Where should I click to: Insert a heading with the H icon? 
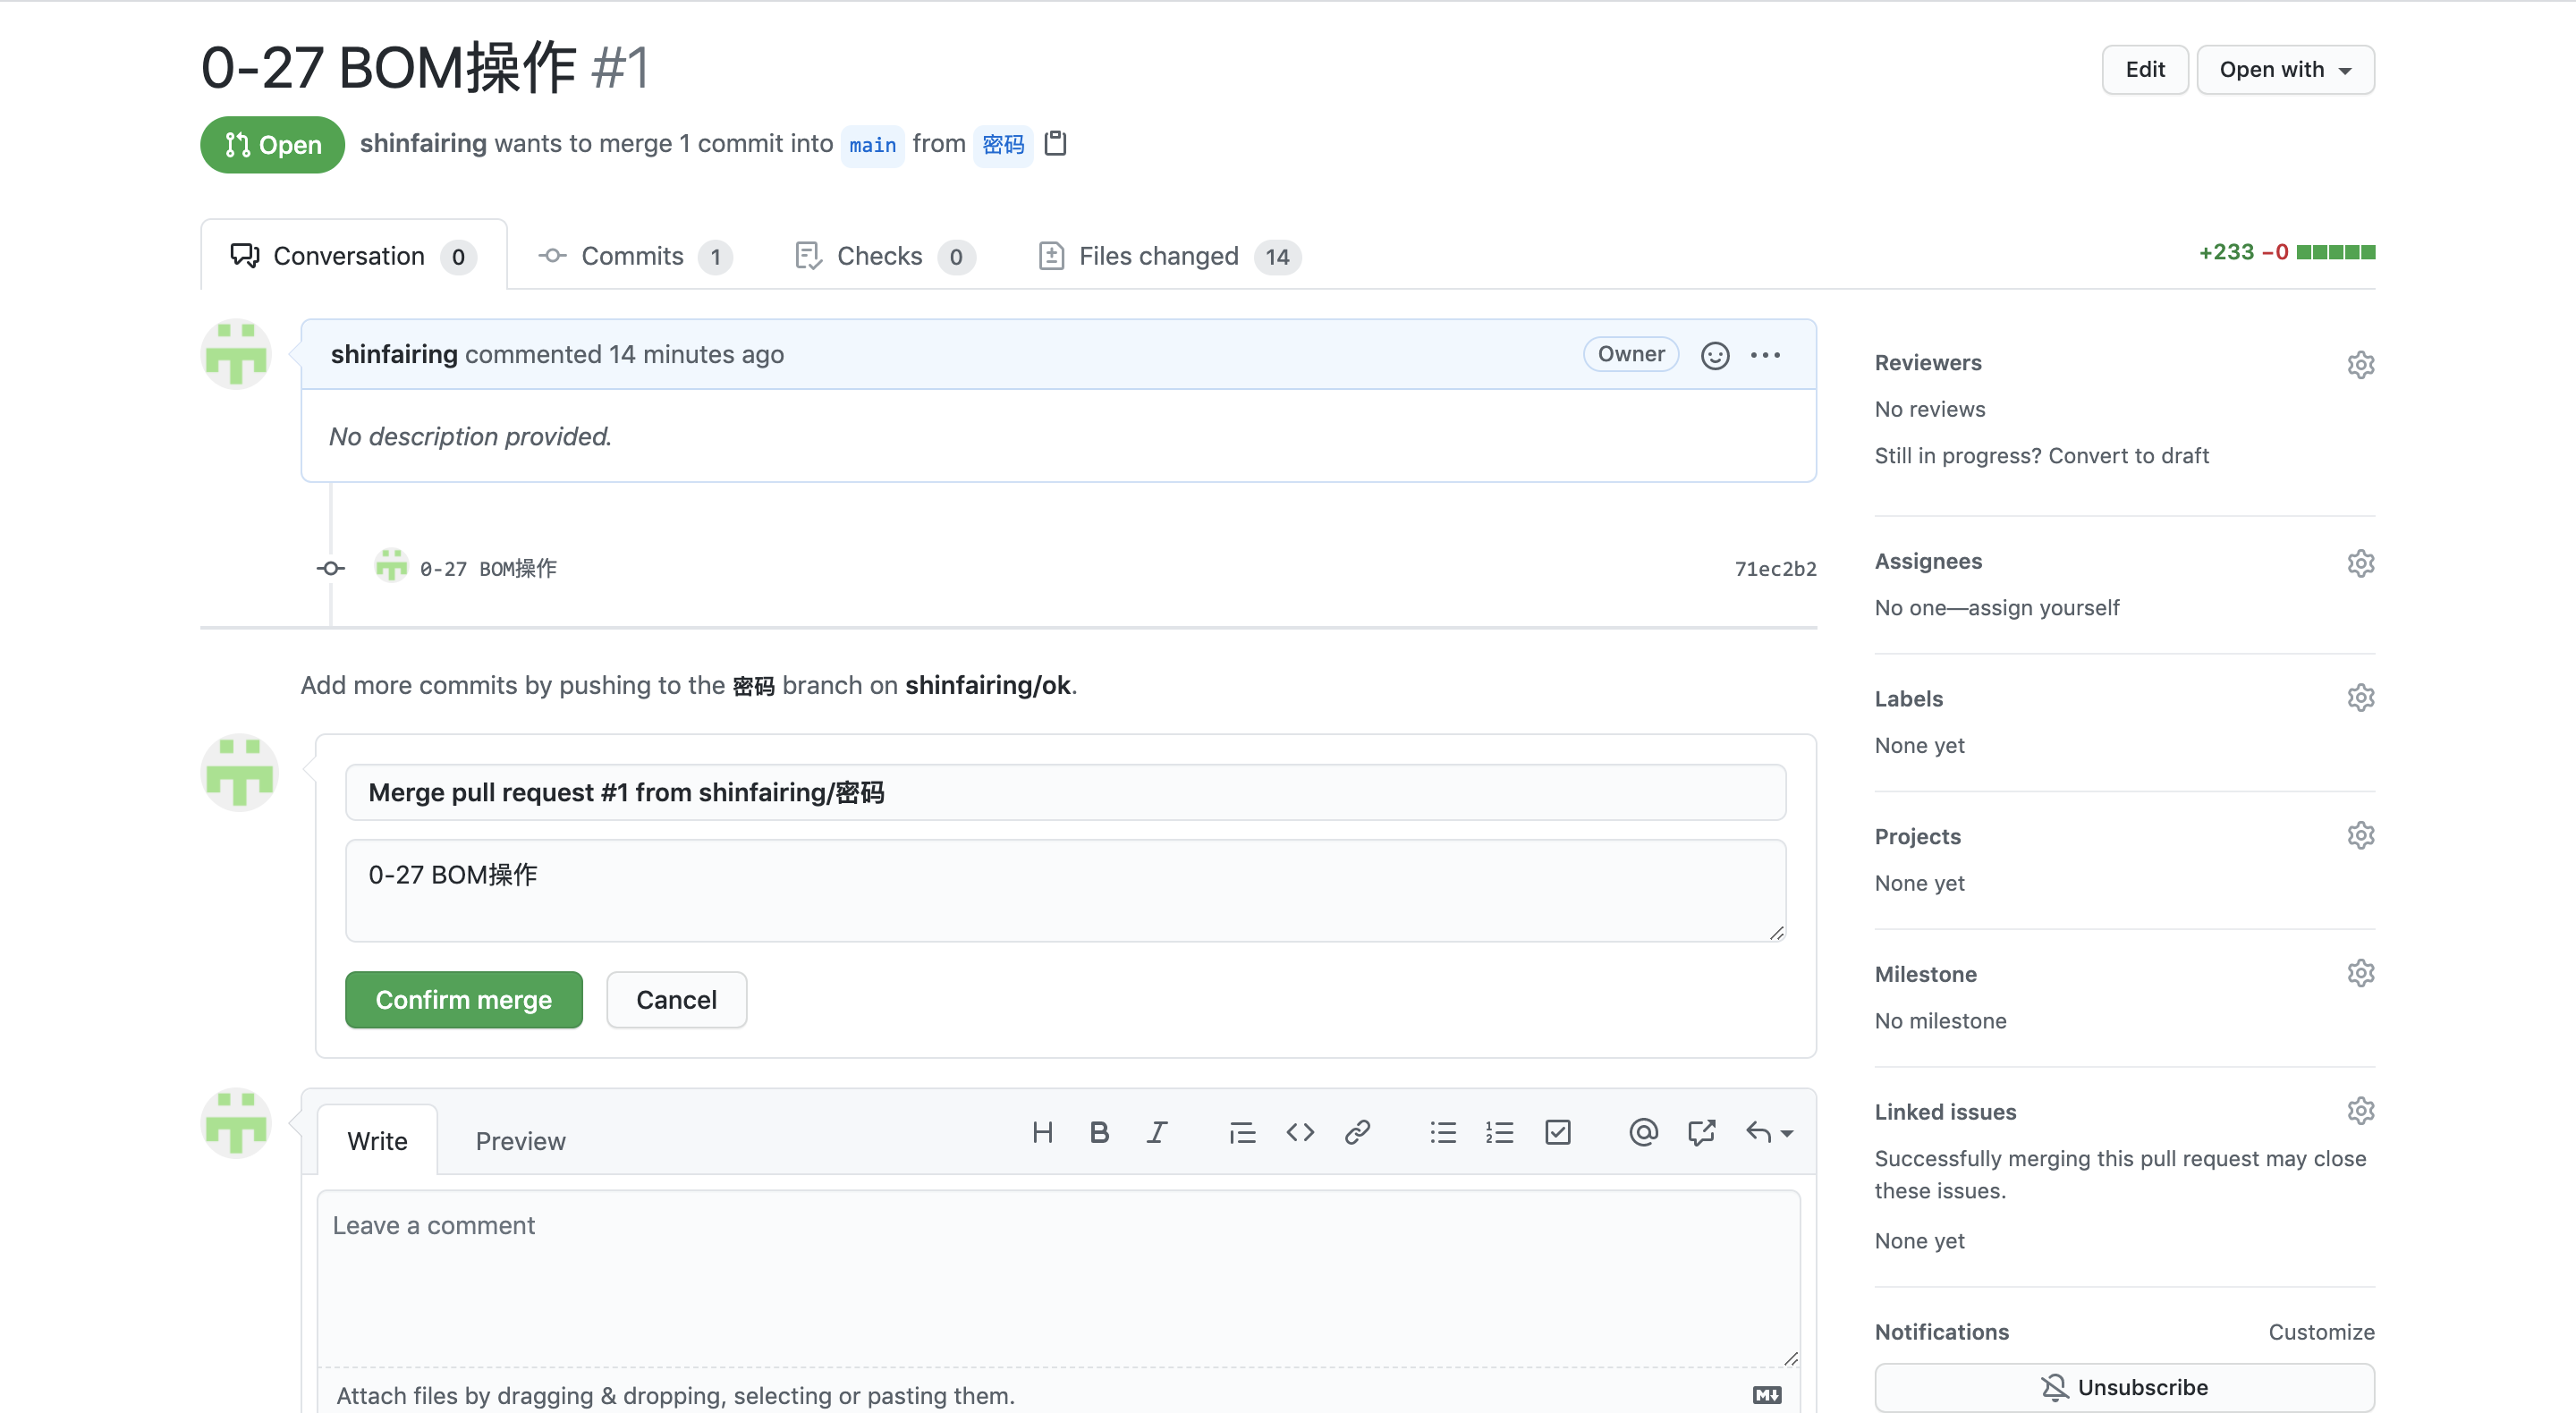coord(1042,1132)
